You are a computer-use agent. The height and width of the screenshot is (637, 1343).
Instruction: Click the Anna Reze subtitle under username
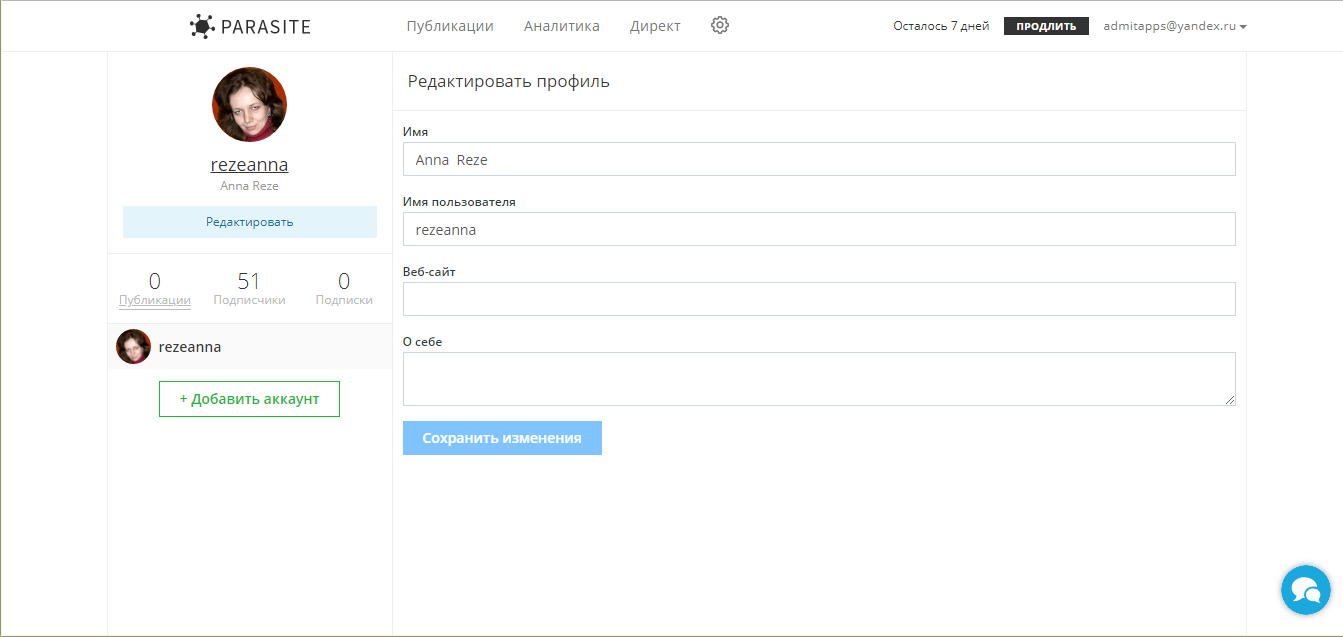point(249,186)
